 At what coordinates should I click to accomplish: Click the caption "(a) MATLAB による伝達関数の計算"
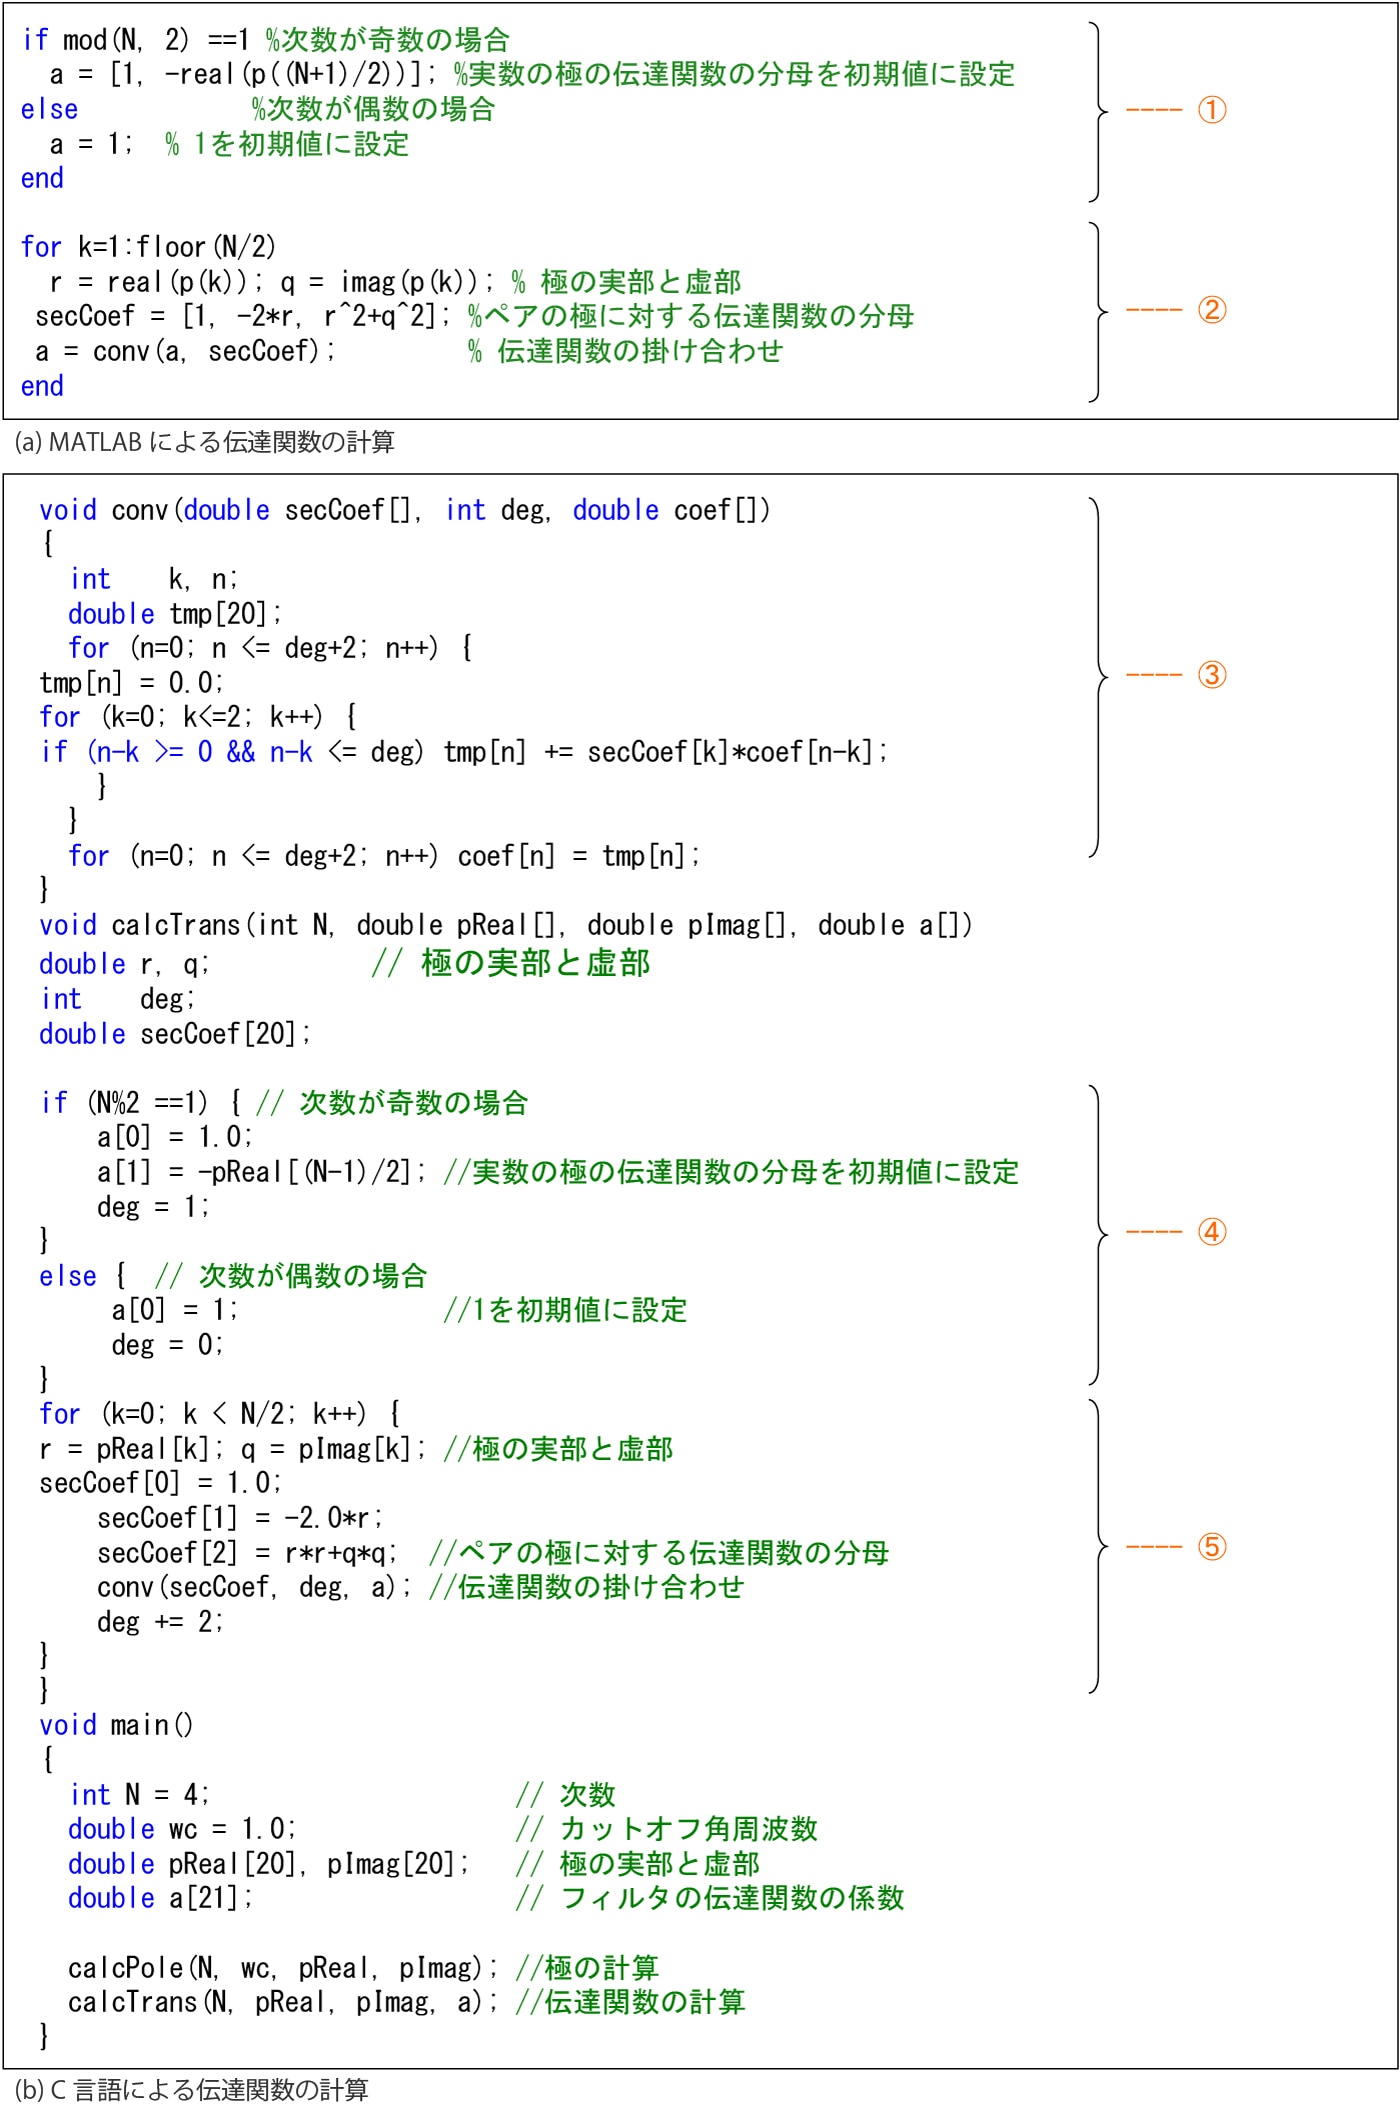(205, 442)
